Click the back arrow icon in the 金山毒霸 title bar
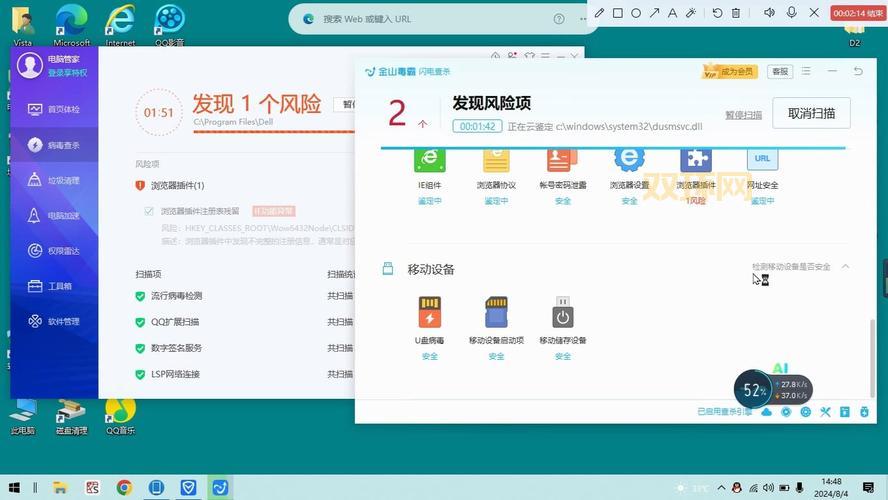Viewport: 888px width, 500px height. 858,71
